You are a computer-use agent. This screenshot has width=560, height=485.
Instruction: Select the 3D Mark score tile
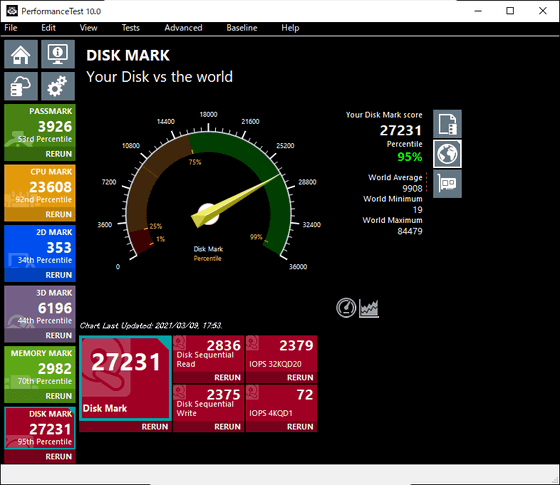(40, 308)
